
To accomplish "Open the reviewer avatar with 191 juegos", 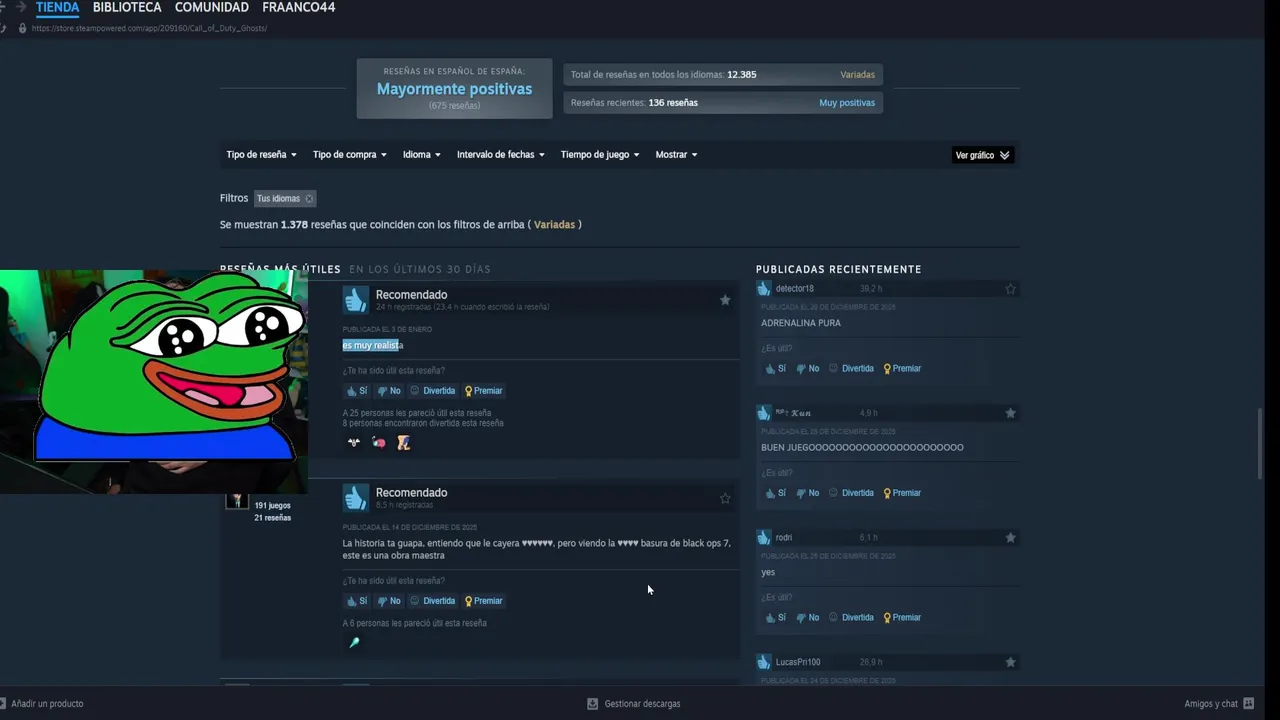I will (x=237, y=501).
